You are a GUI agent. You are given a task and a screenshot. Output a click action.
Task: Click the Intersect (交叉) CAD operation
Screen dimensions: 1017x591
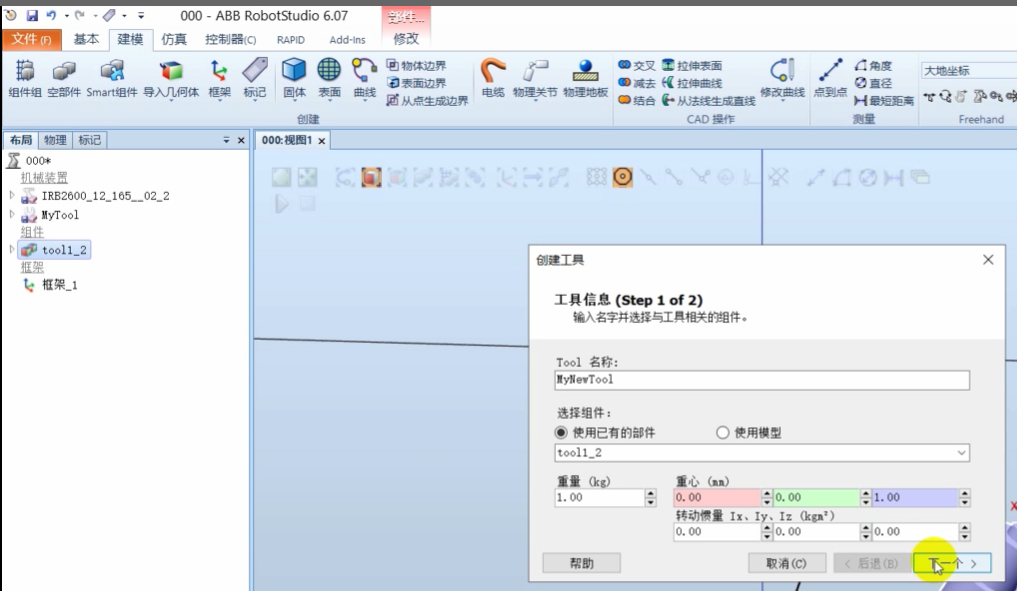pos(636,66)
